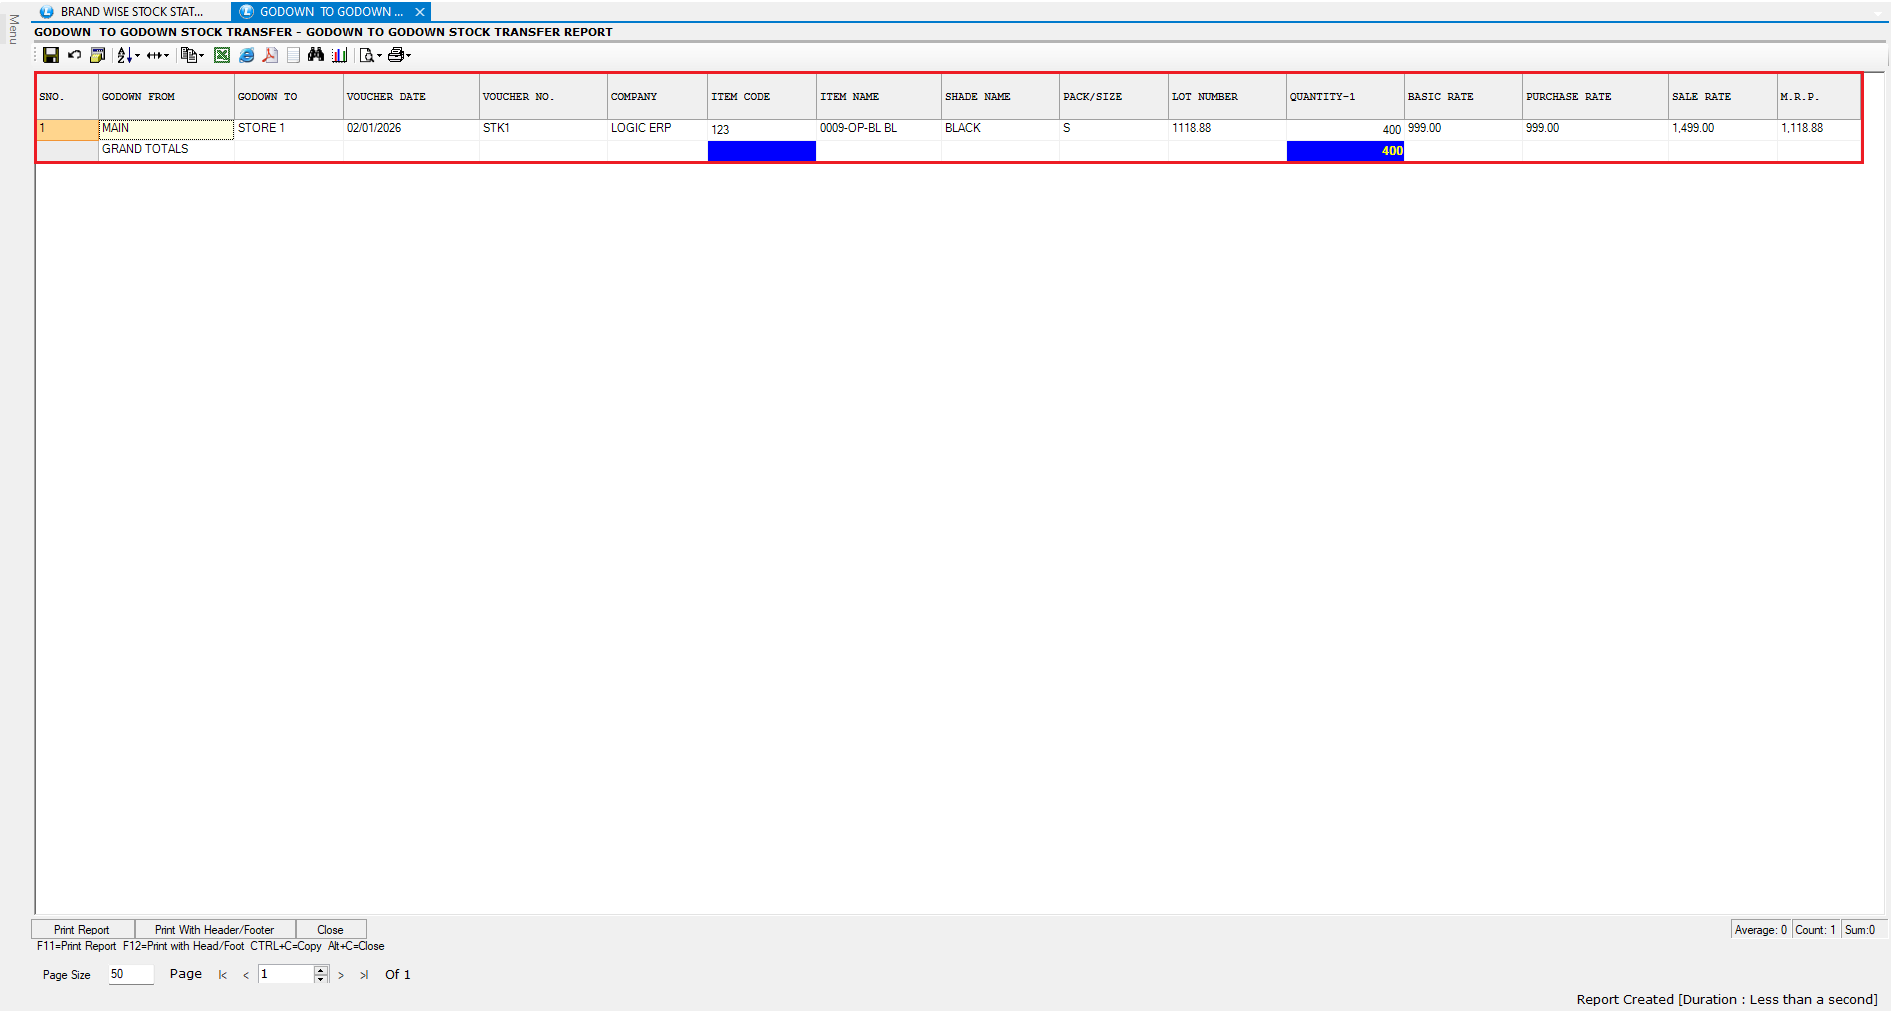Expand the printer options dropdown
Viewport: 1891px width, 1011px height.
408,56
